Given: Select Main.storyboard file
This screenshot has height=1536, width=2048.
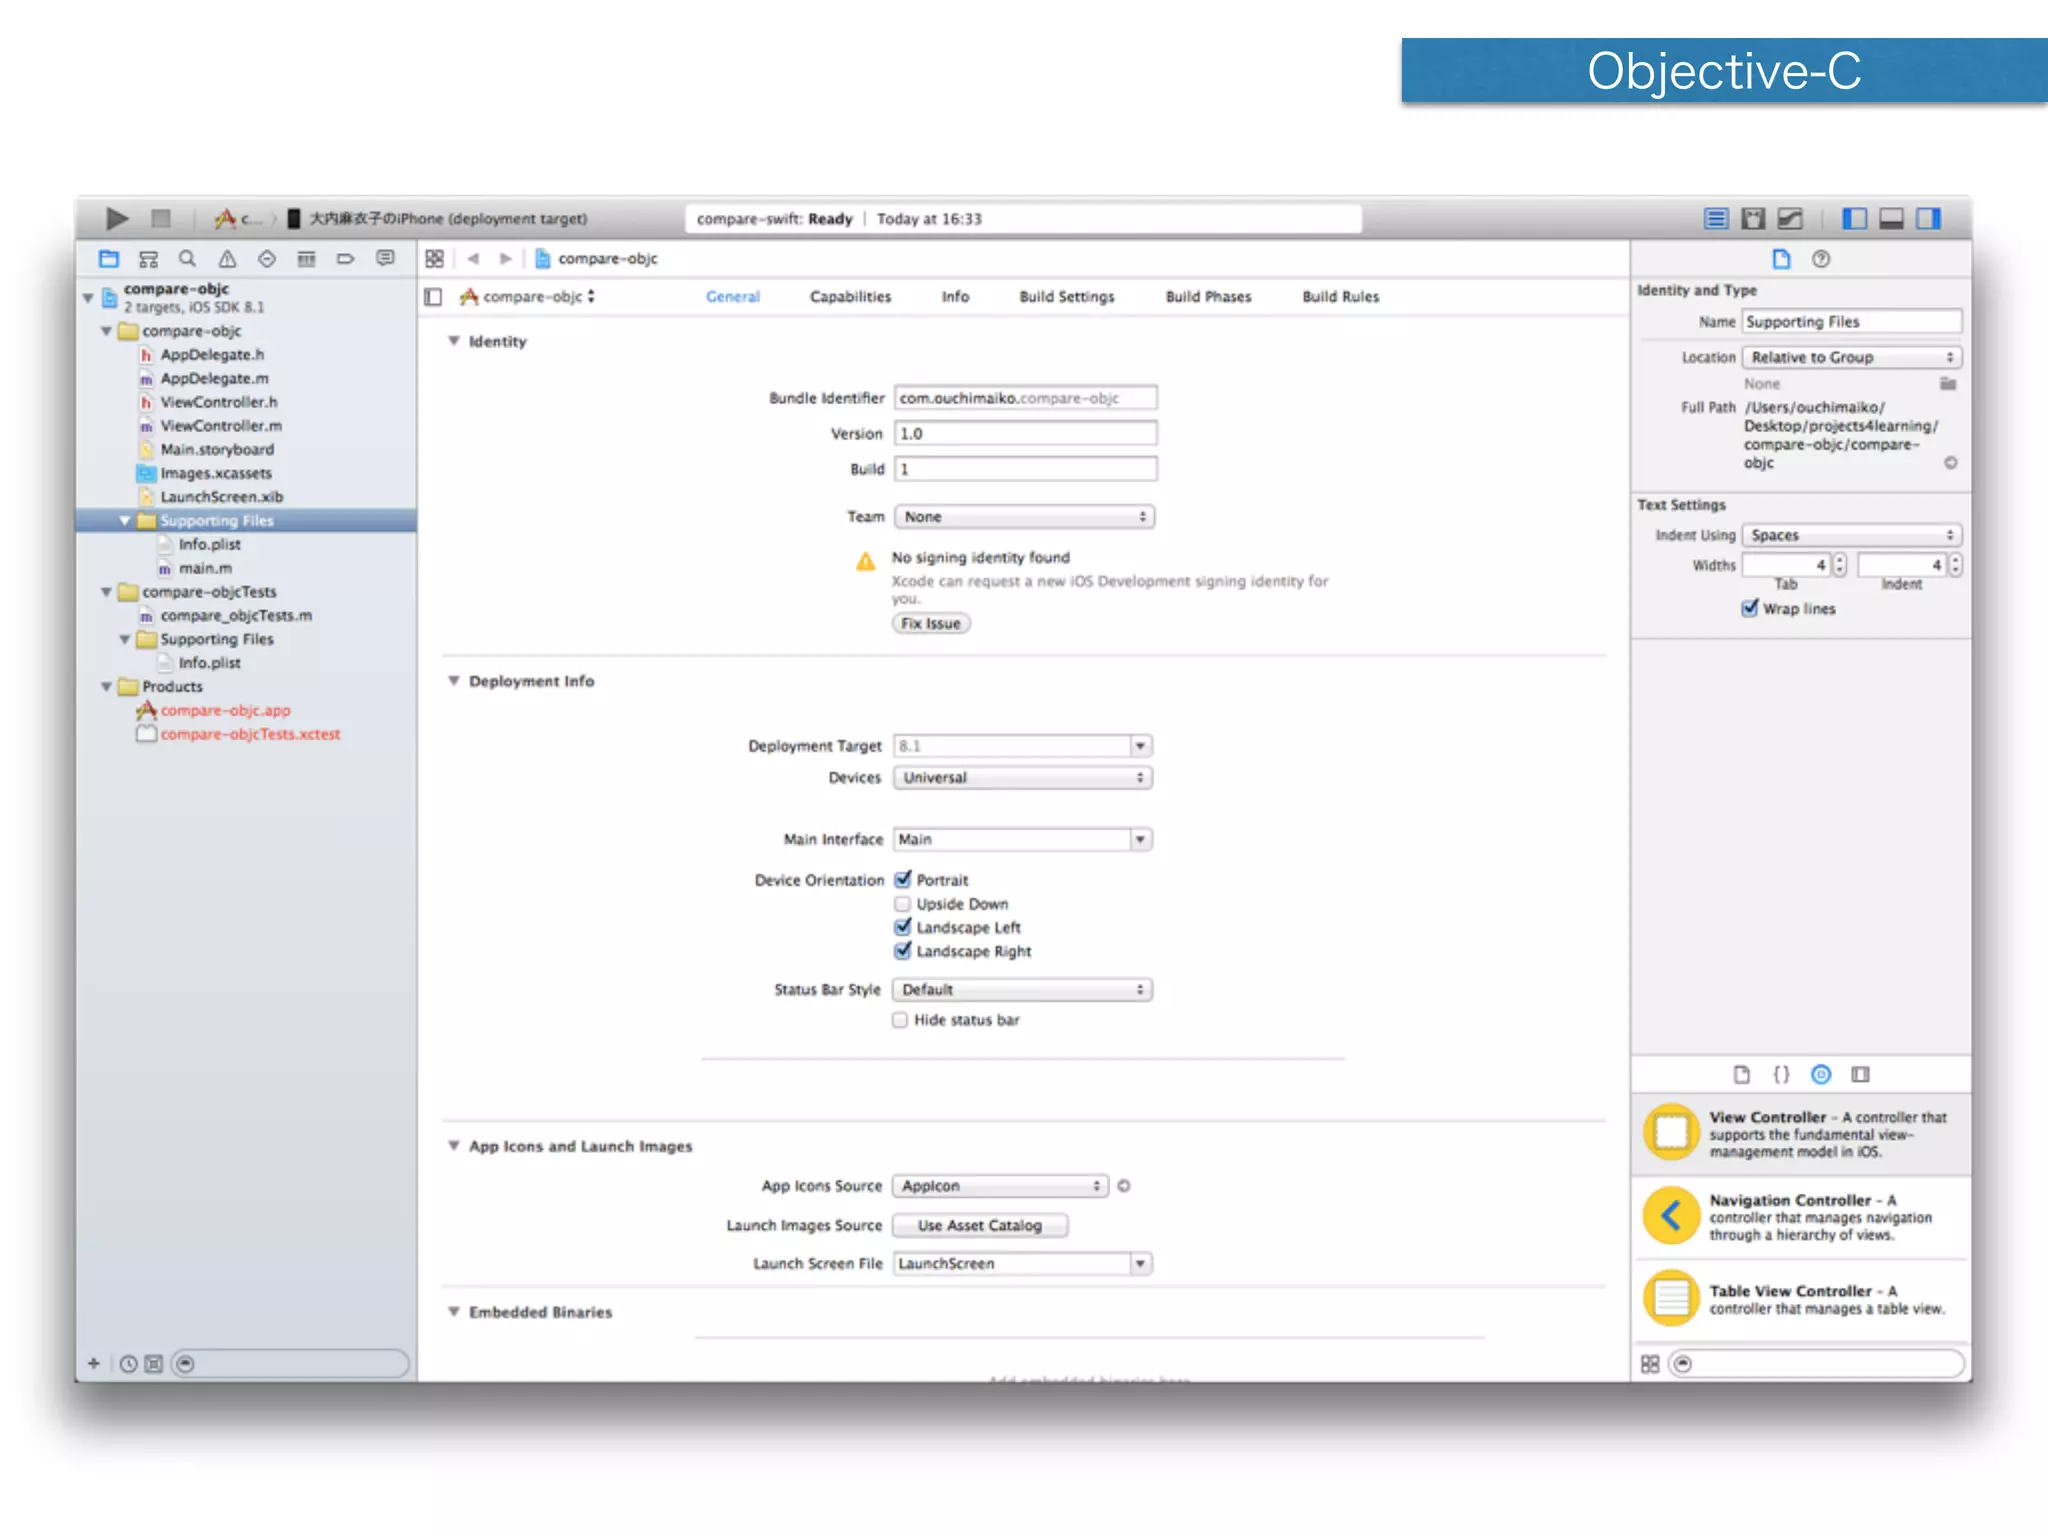Looking at the screenshot, I should 217,450.
